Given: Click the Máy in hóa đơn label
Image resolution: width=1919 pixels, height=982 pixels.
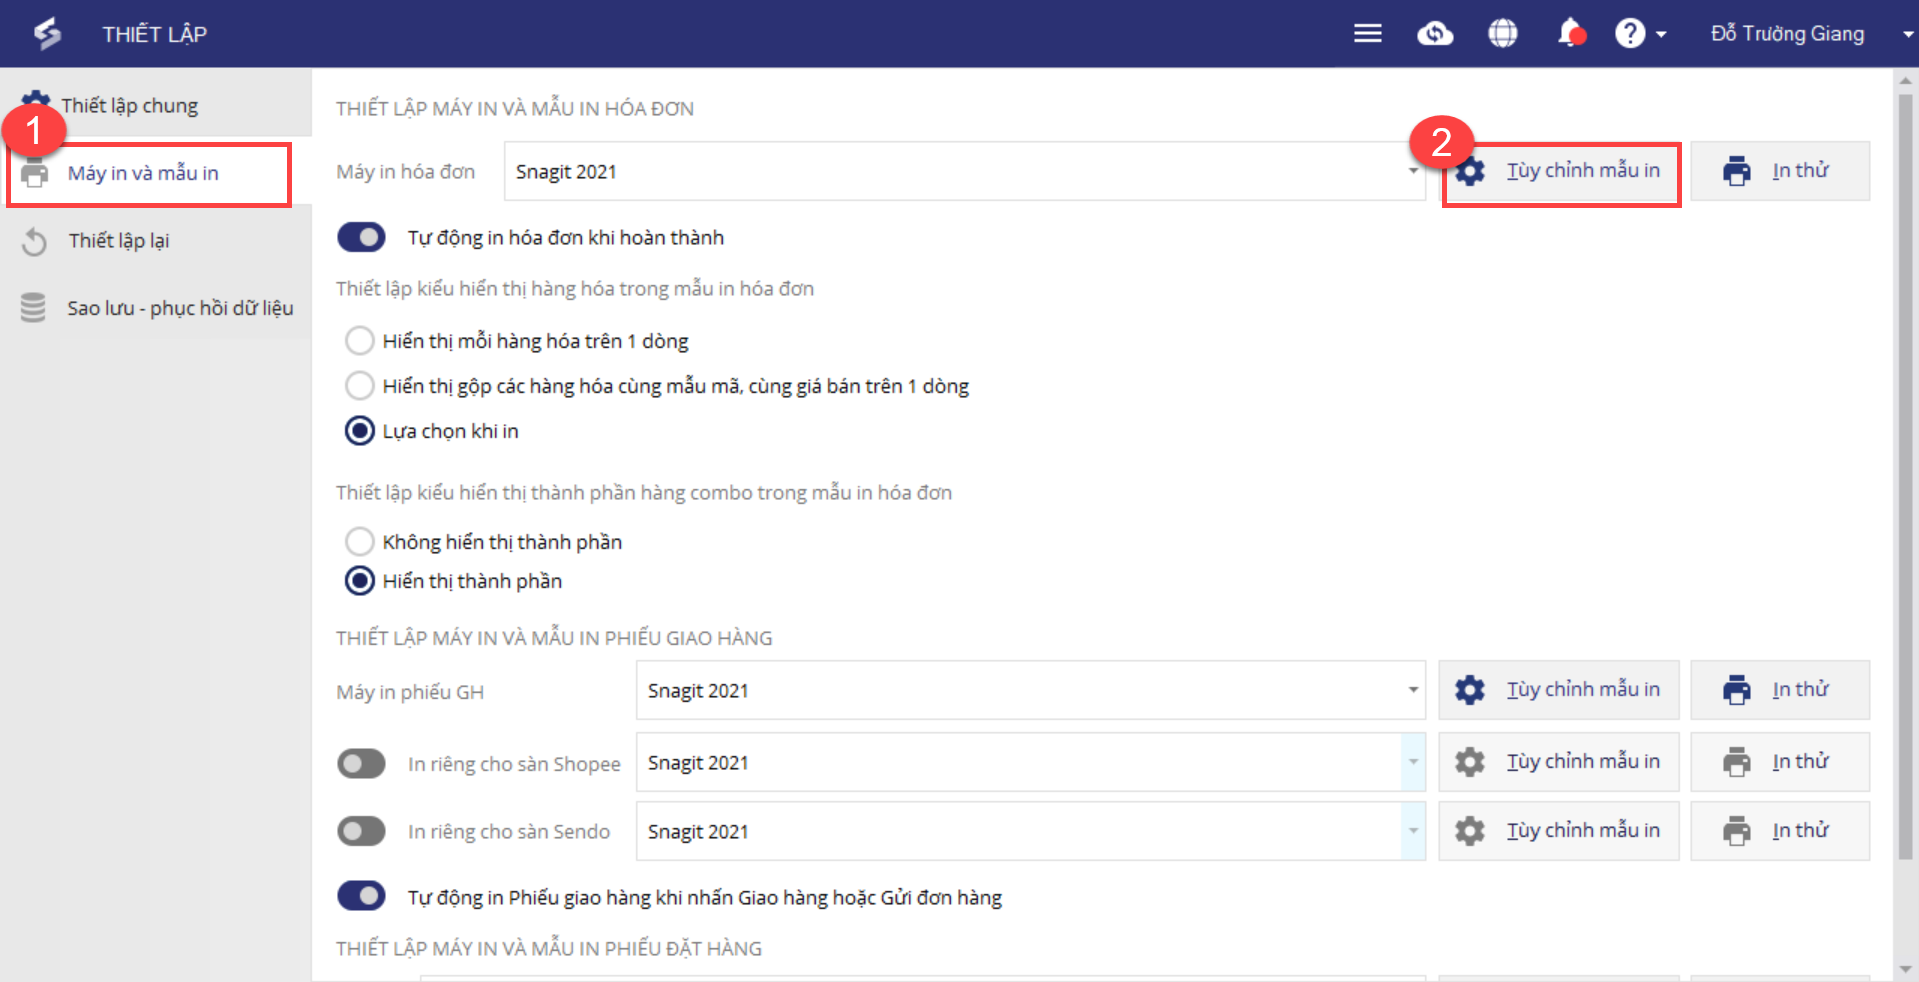Looking at the screenshot, I should point(405,172).
